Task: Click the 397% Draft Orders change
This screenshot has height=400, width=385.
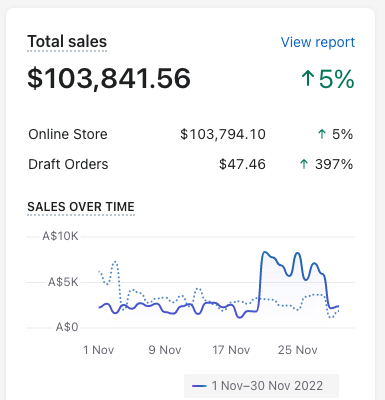Action: 334,164
